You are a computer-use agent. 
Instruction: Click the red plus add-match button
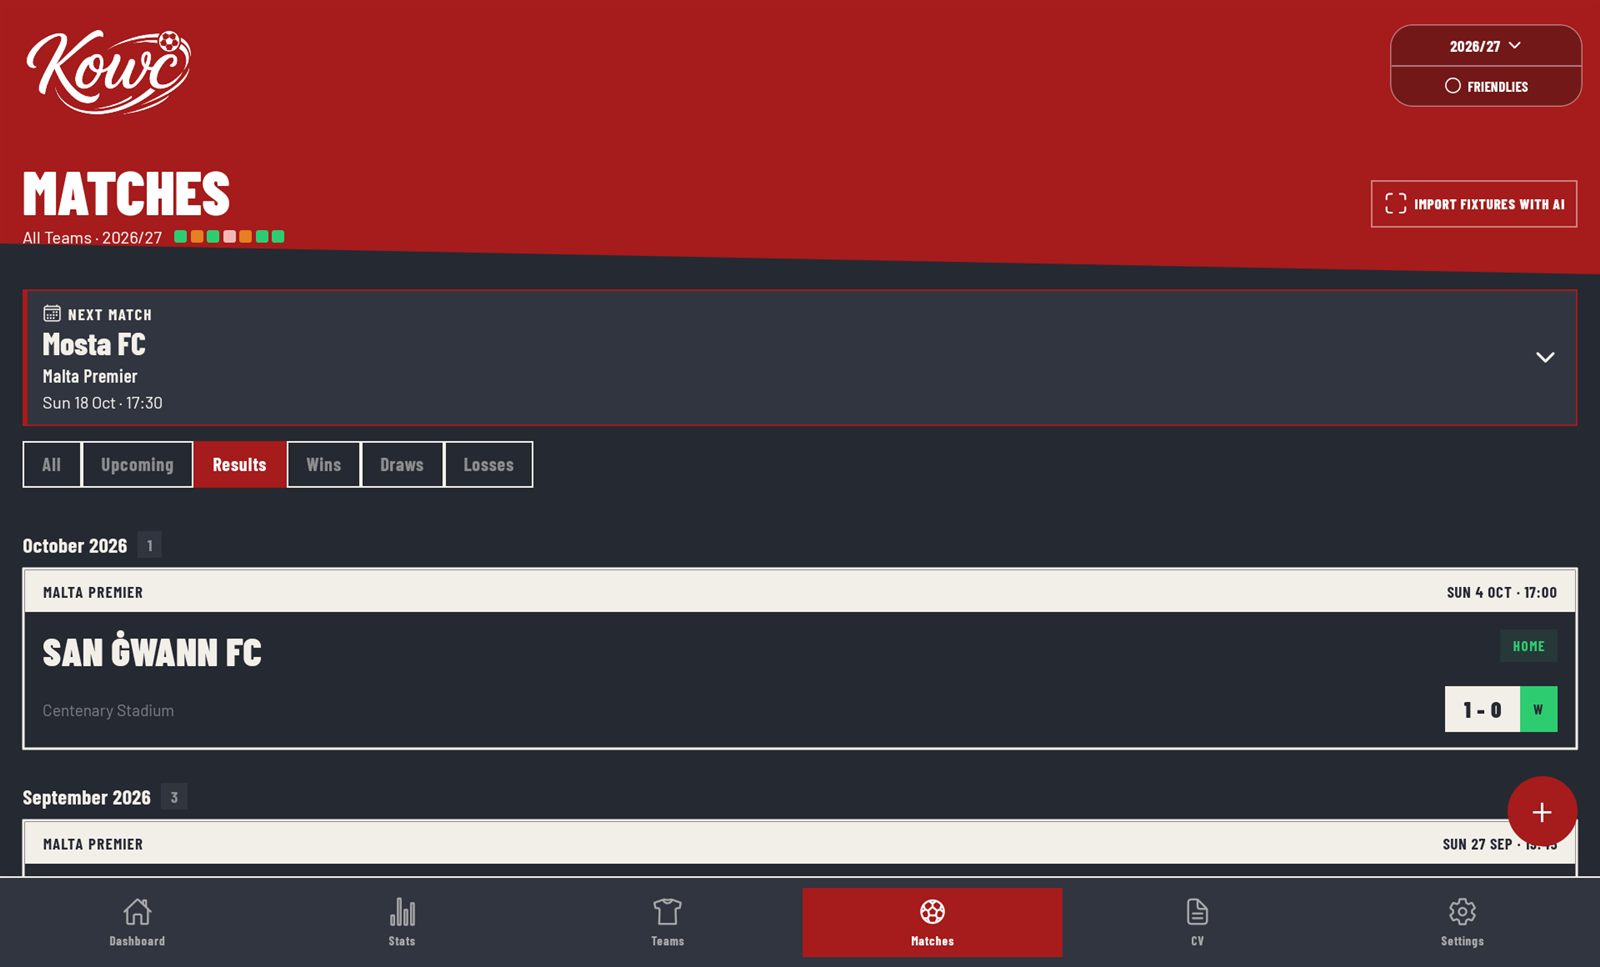pos(1542,812)
